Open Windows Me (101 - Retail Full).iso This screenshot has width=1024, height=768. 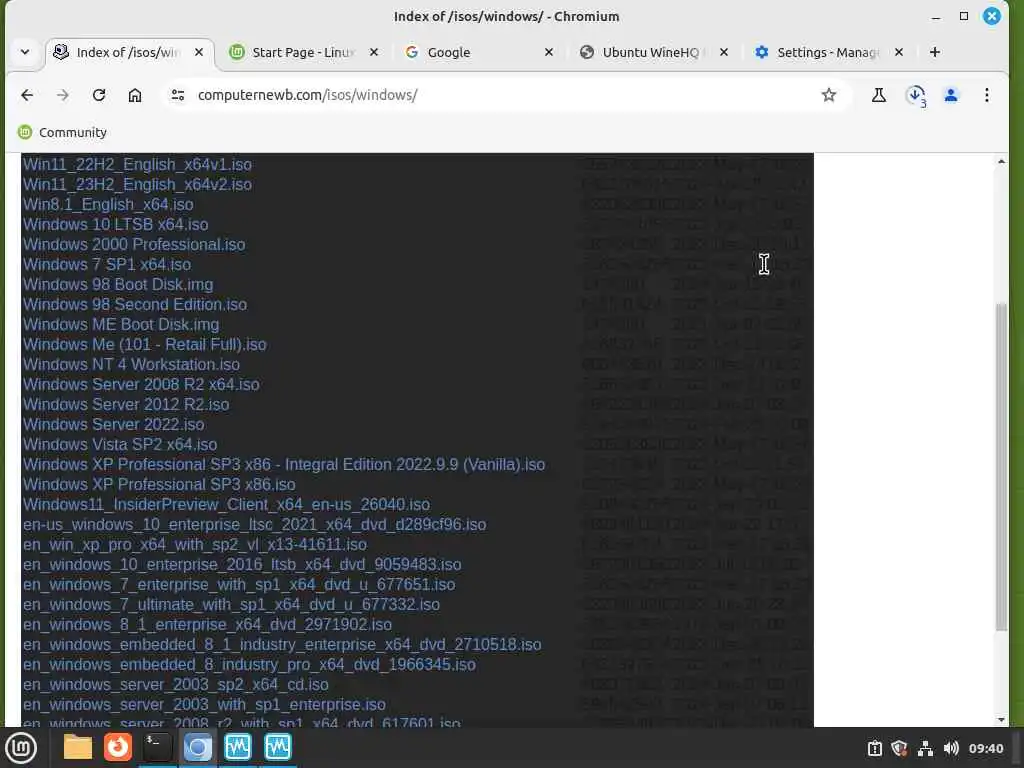[144, 345]
